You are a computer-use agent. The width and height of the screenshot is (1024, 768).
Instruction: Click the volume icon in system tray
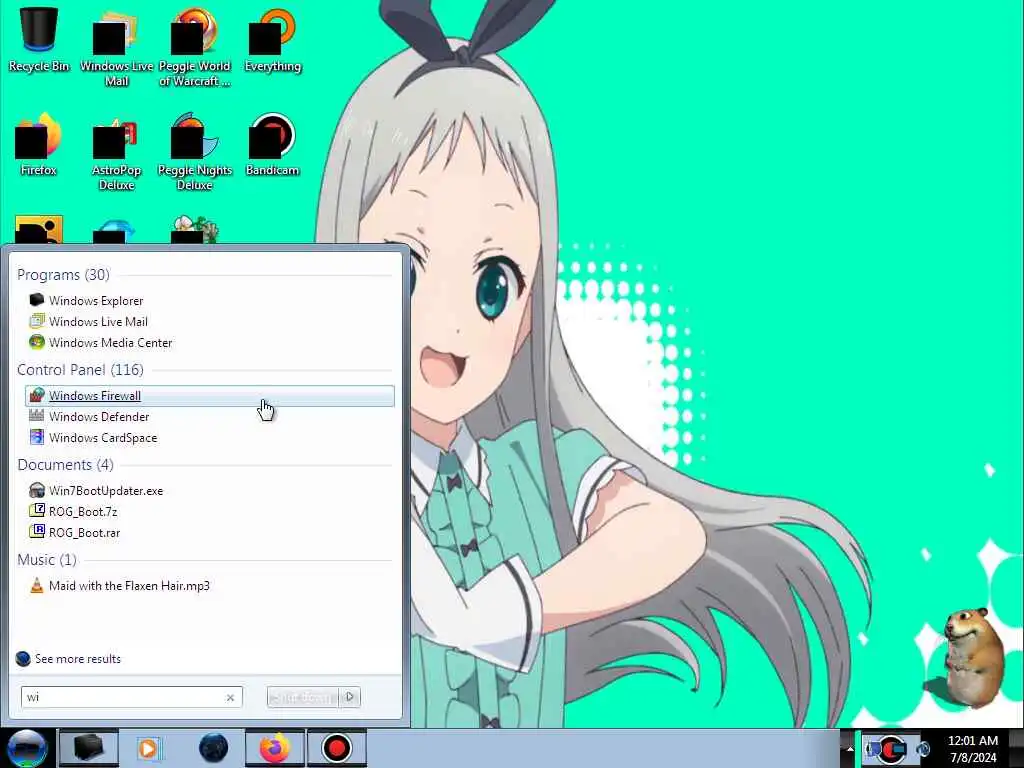[923, 749]
